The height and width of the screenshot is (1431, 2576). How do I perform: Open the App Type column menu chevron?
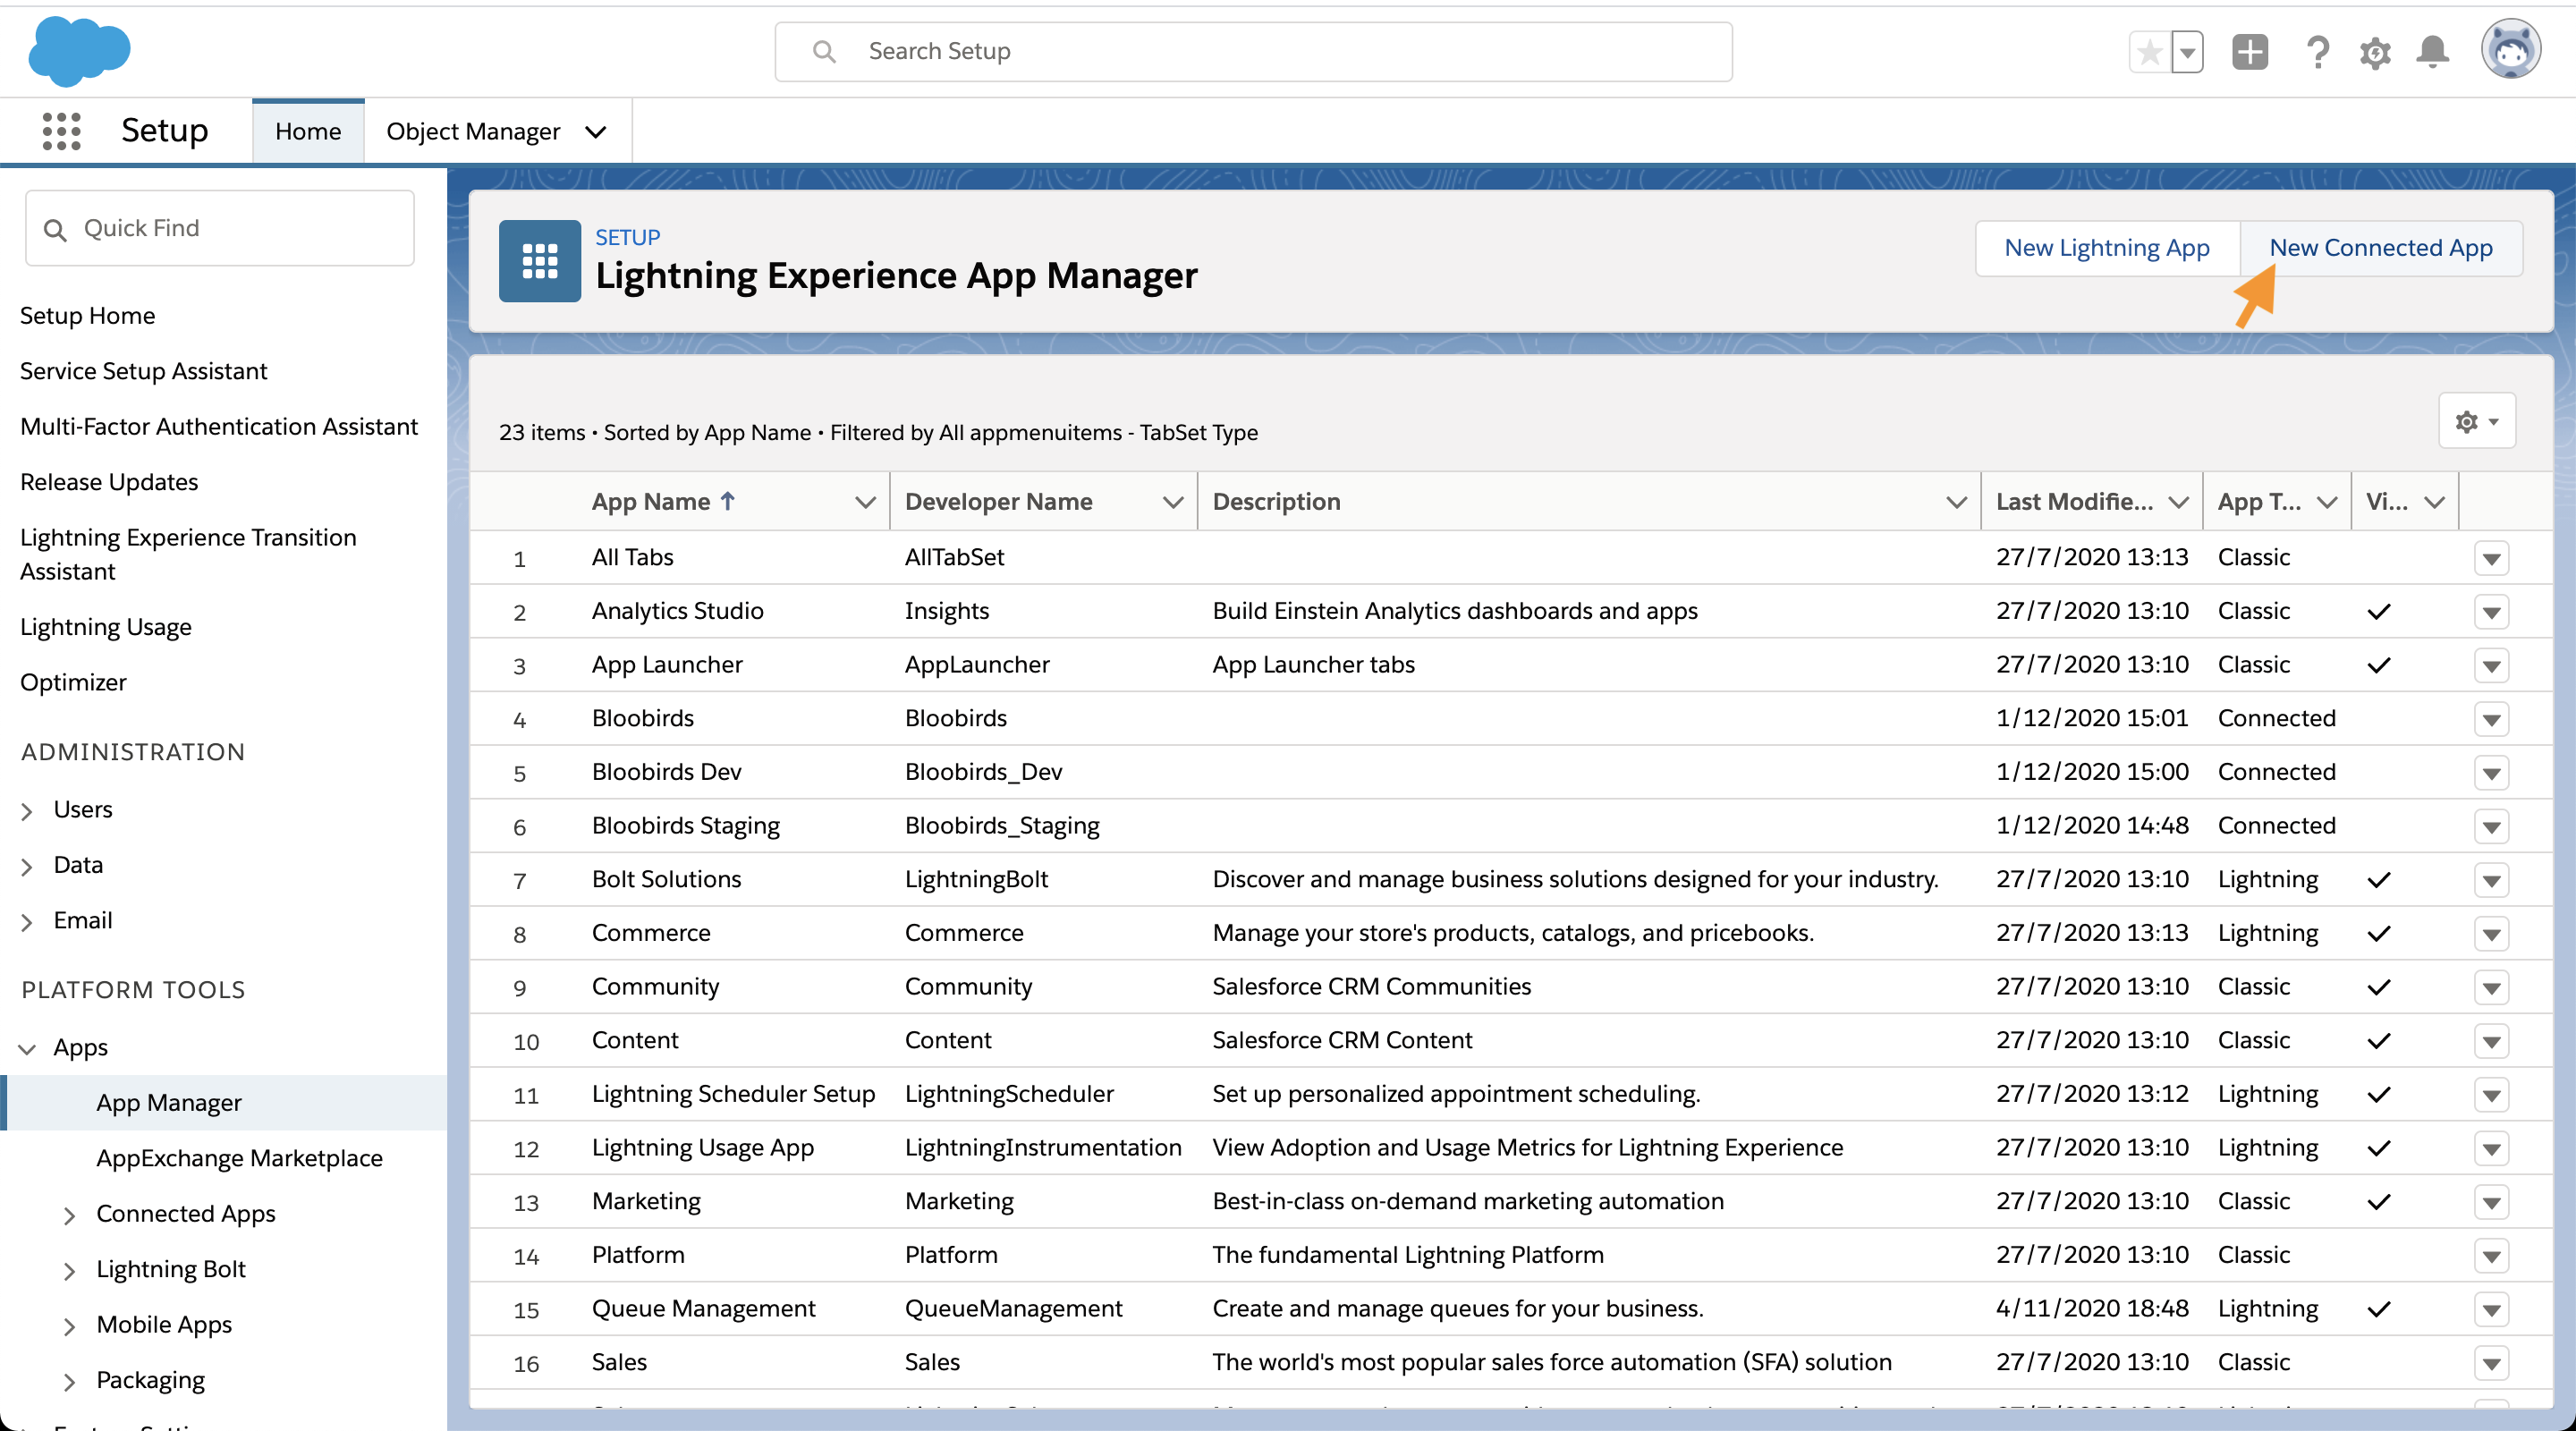(x=2327, y=502)
